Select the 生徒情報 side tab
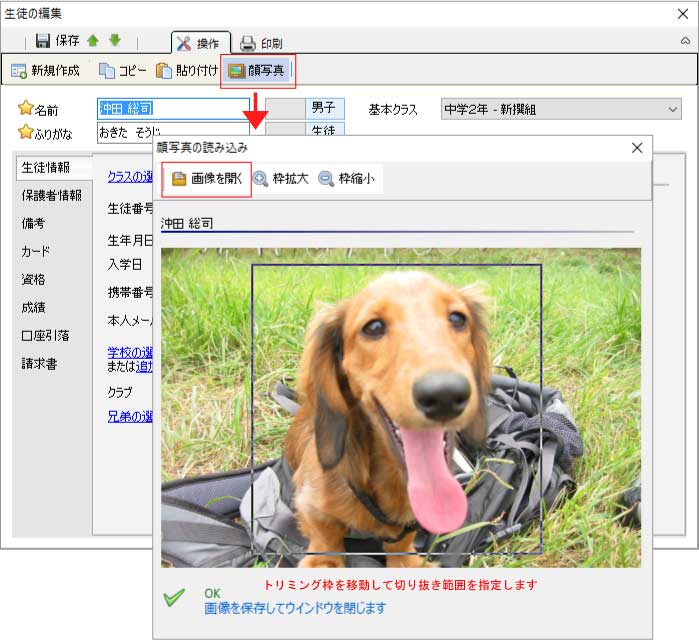Viewport: 699px width, 640px height. 53,168
